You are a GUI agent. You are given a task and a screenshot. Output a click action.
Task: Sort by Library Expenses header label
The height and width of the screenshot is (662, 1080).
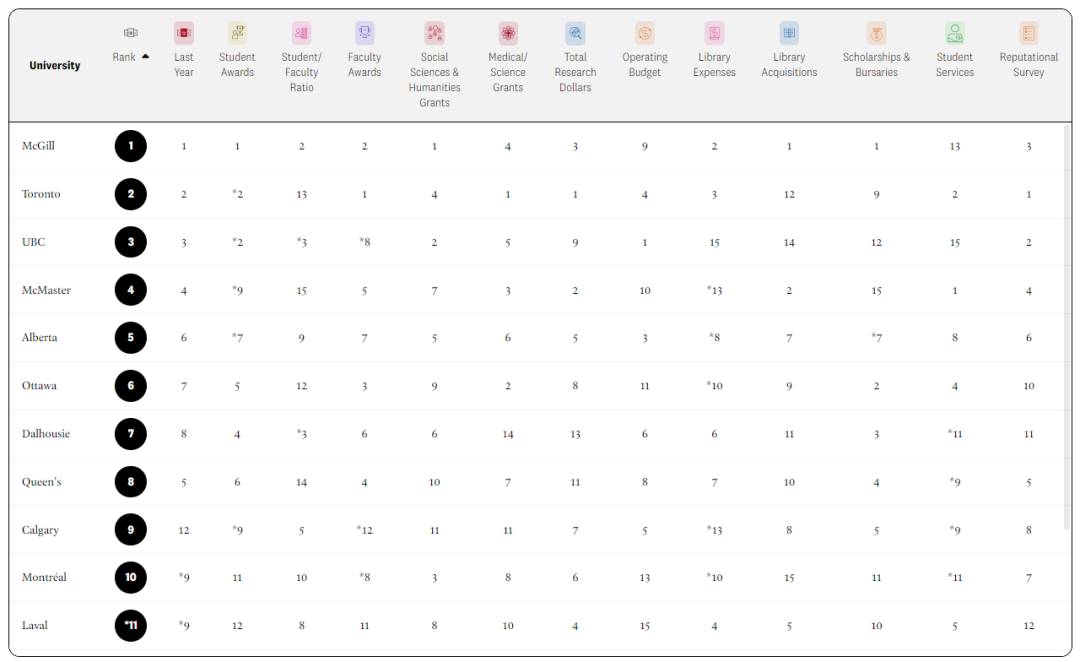pos(714,65)
